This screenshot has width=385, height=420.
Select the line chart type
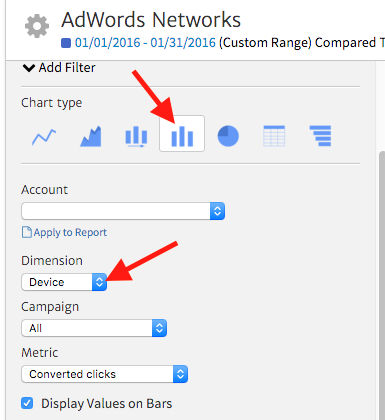[44, 137]
